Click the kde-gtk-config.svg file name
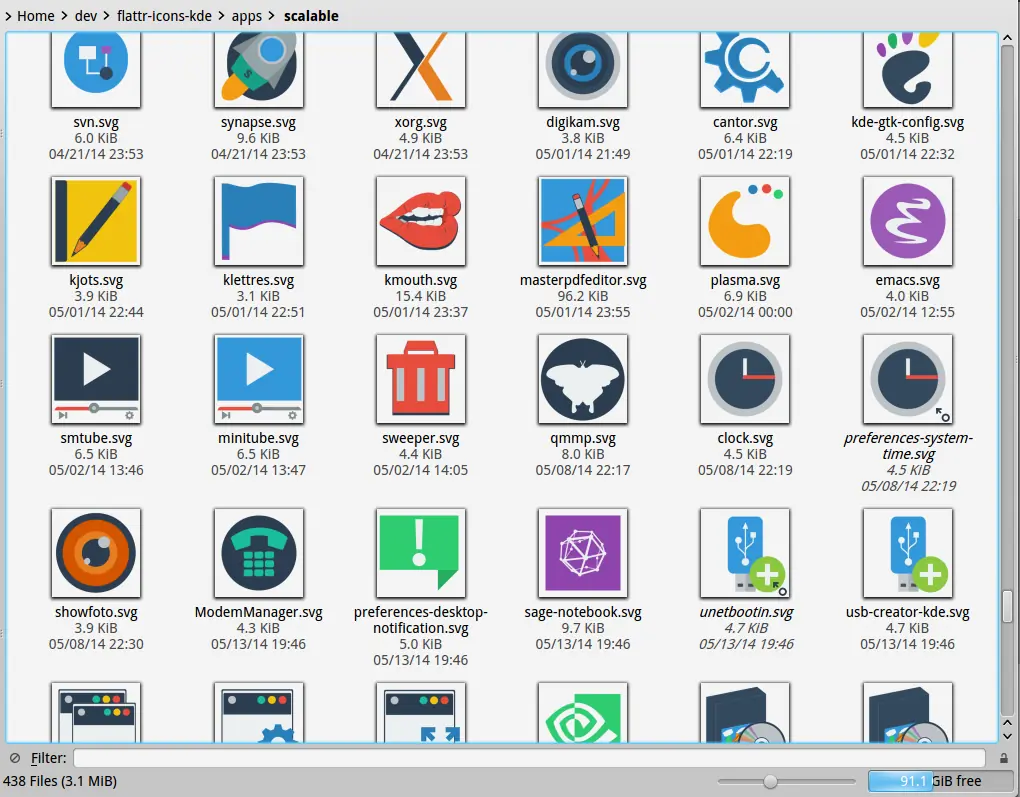This screenshot has width=1020, height=797. coord(907,122)
